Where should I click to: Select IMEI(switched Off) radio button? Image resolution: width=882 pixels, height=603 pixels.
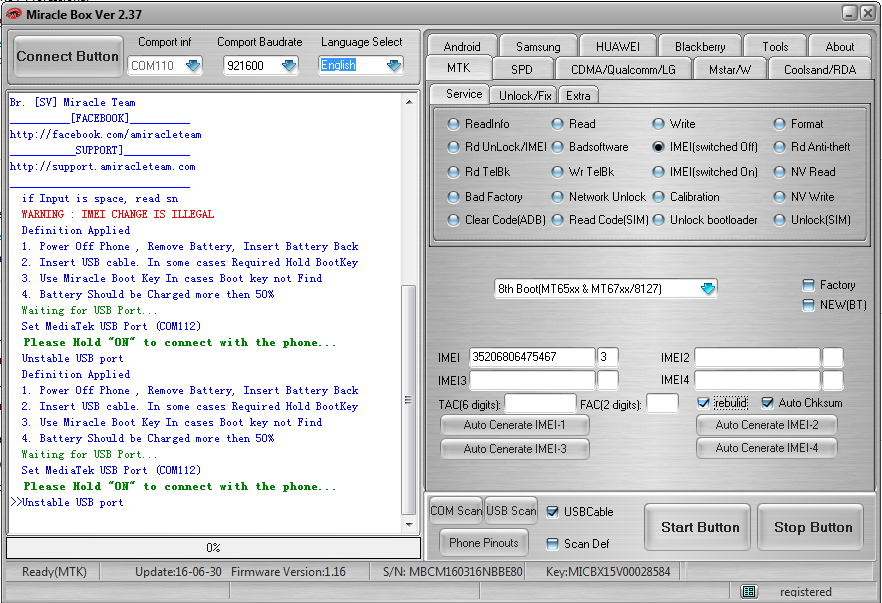tap(658, 147)
